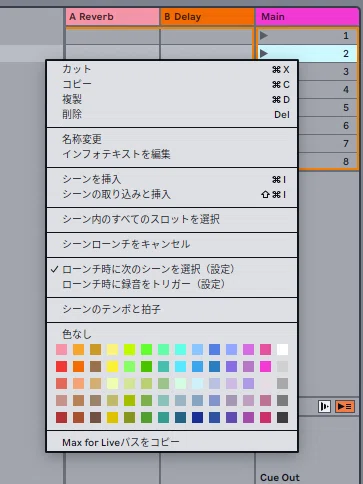The height and width of the screenshot is (484, 363).
Task: Choose シーン内のすべてのスロットを選択
Action: (x=172, y=219)
